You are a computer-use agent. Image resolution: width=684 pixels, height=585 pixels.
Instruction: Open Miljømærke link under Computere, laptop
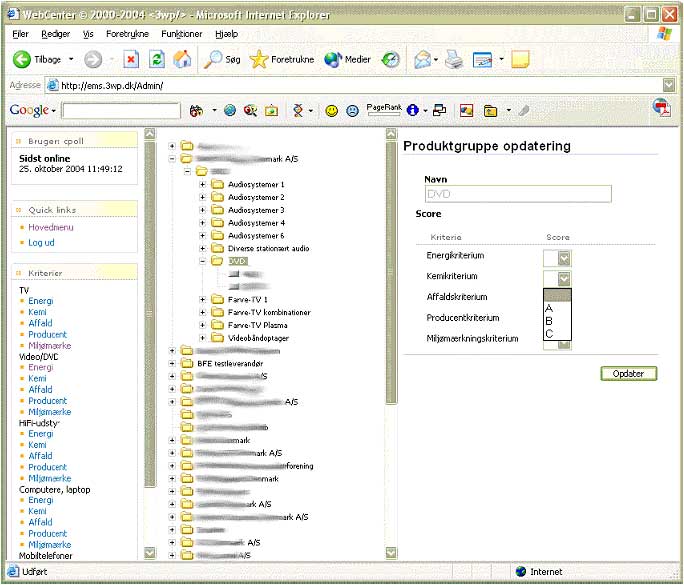tap(49, 545)
